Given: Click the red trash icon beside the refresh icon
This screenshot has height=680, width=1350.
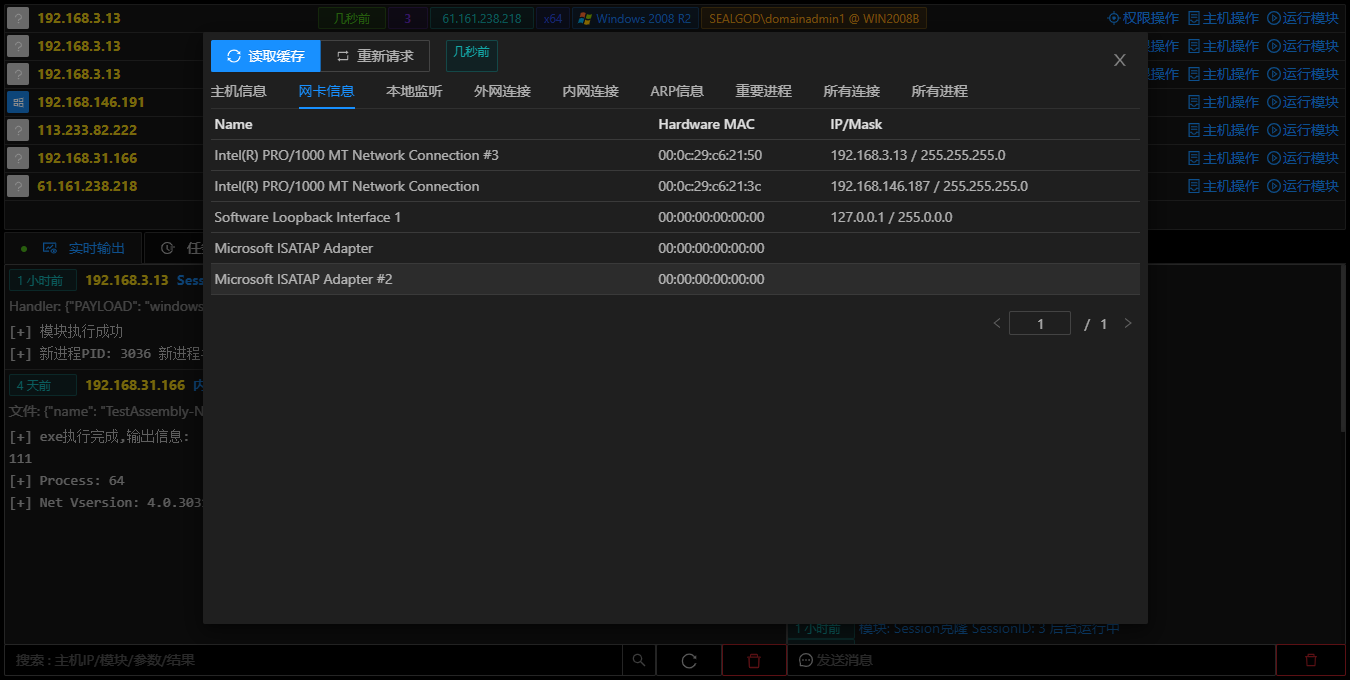Looking at the screenshot, I should pyautogui.click(x=754, y=660).
